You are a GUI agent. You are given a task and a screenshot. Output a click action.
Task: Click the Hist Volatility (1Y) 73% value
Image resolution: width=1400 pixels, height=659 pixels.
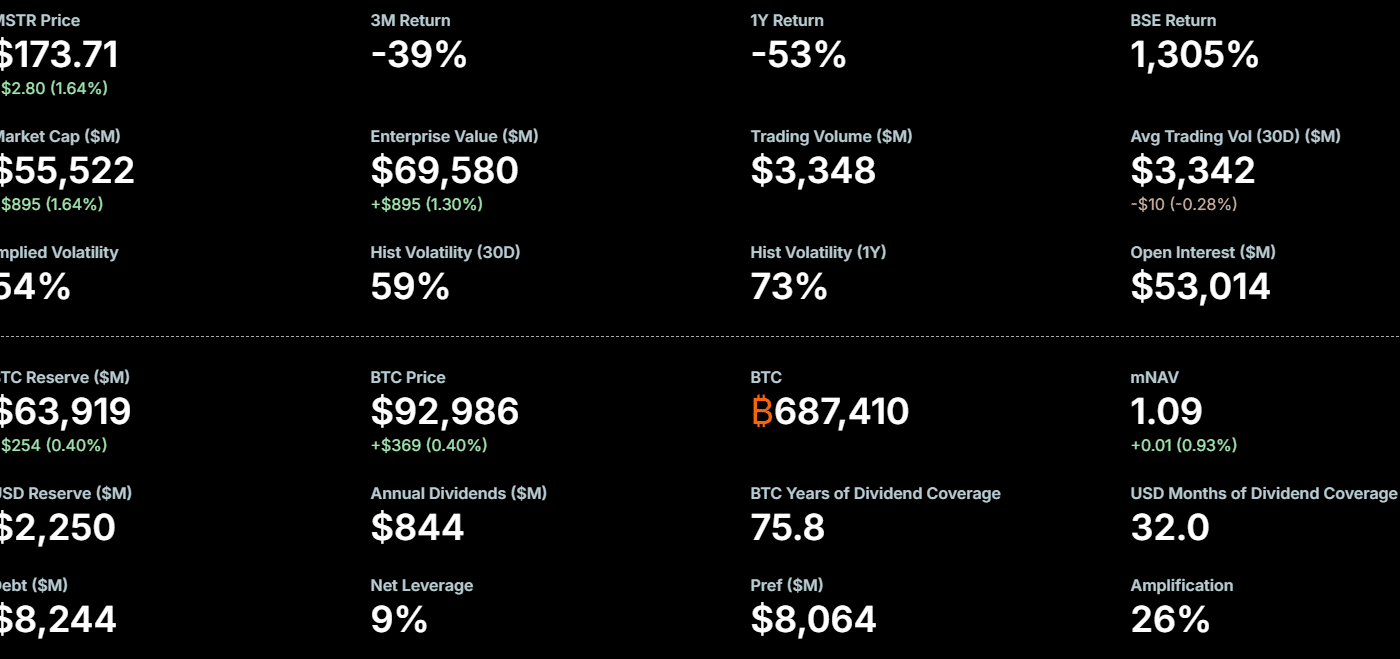pyautogui.click(x=789, y=287)
